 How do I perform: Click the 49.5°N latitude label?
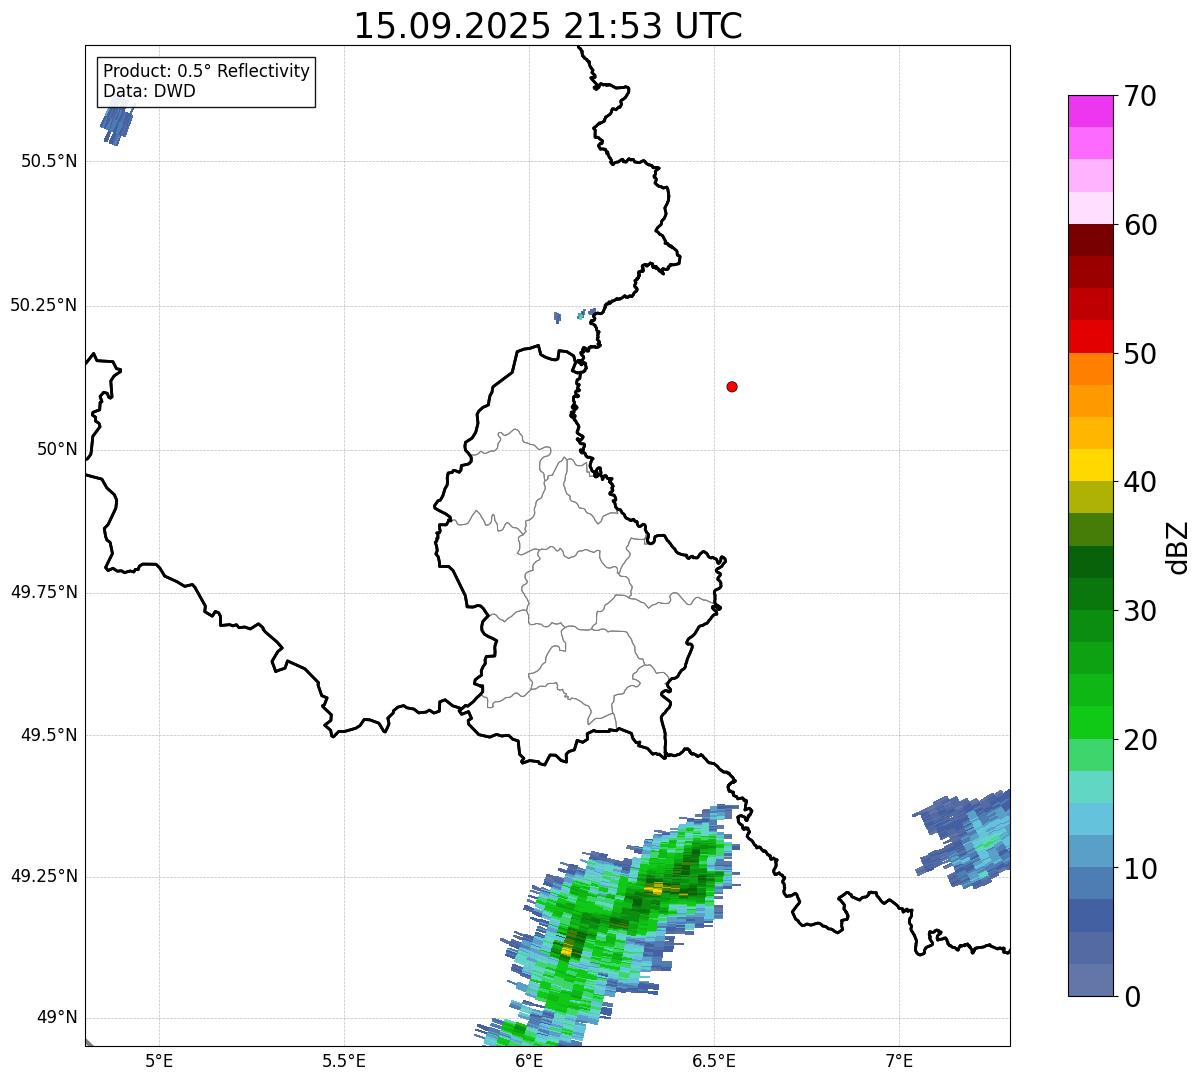pyautogui.click(x=49, y=735)
